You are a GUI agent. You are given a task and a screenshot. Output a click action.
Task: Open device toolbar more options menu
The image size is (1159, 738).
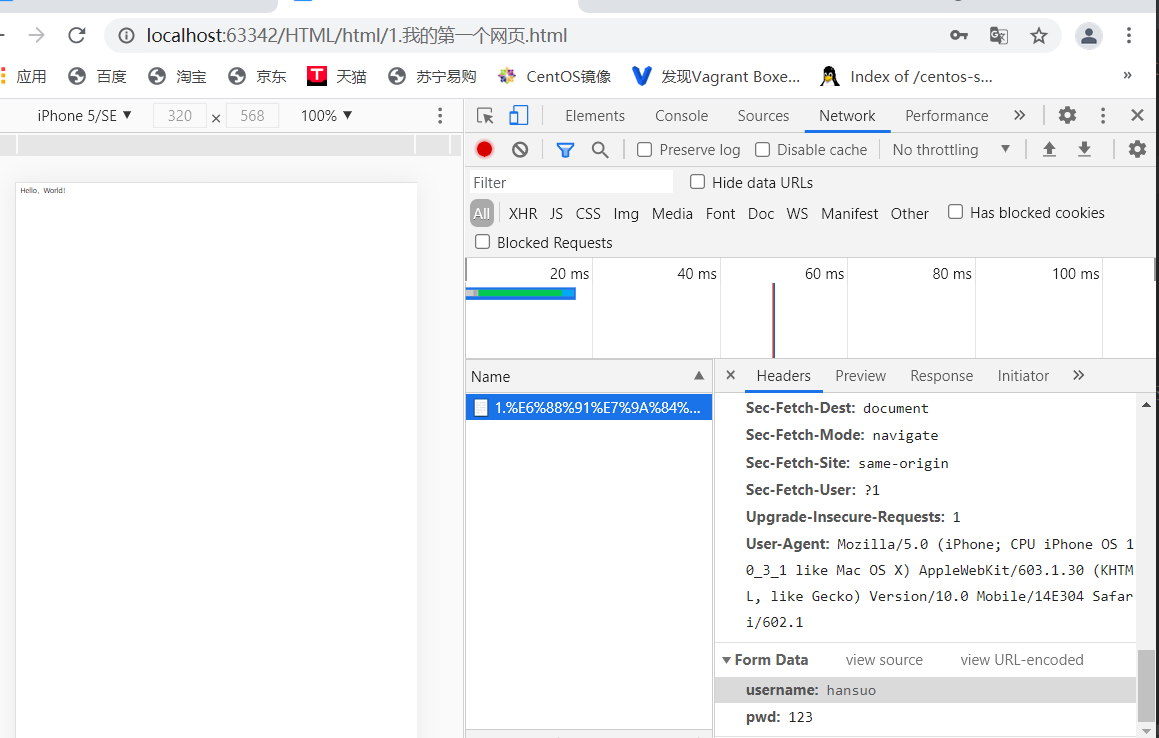(x=440, y=115)
